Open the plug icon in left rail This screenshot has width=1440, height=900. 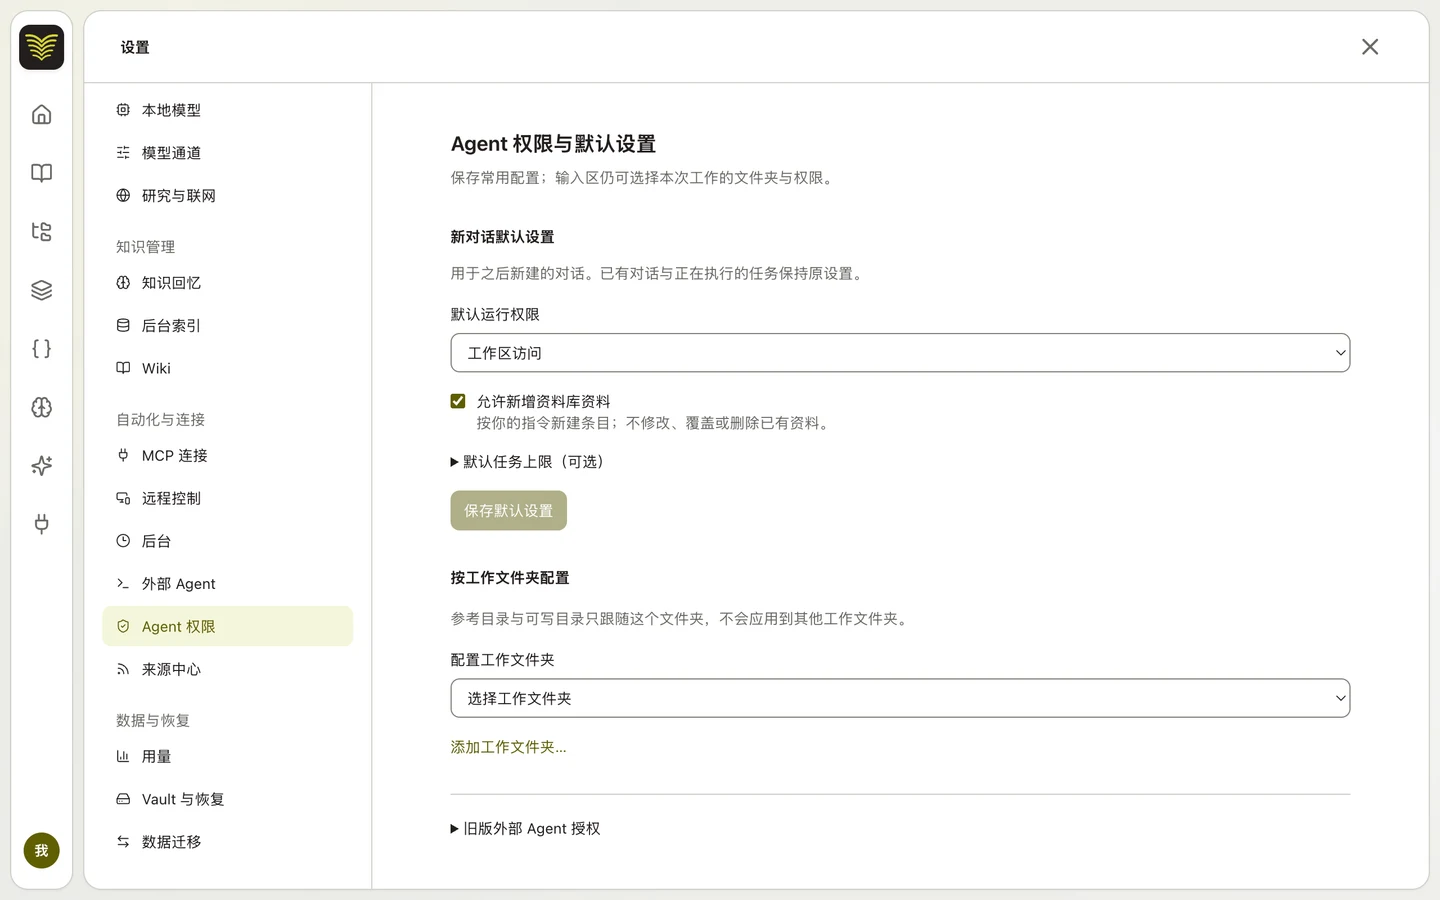click(x=41, y=524)
